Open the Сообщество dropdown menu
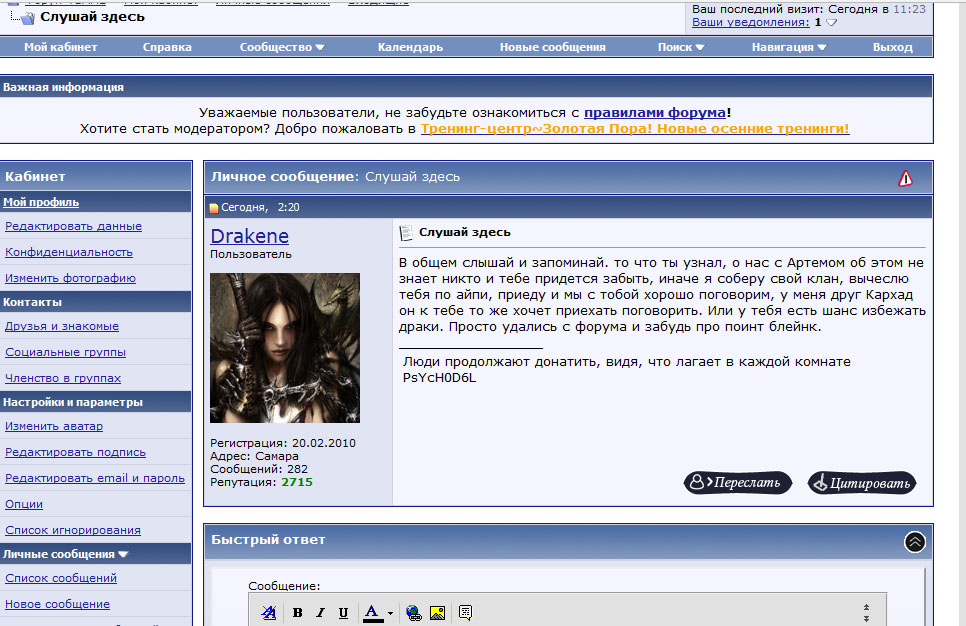 pos(282,47)
